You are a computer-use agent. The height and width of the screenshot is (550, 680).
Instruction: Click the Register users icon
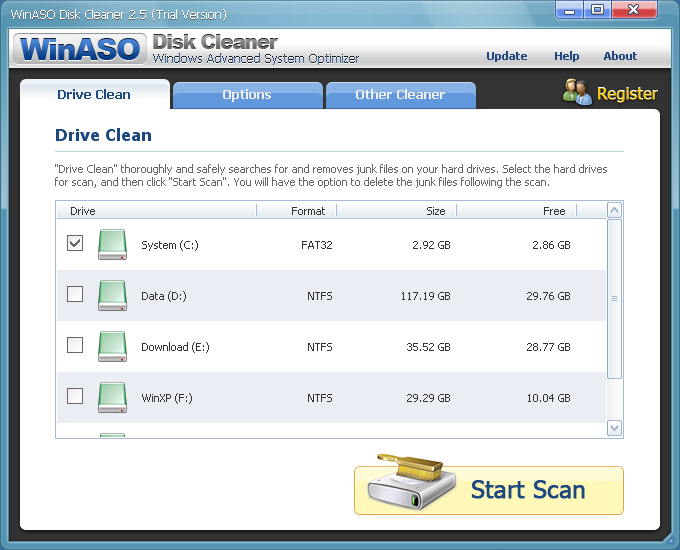[x=577, y=92]
